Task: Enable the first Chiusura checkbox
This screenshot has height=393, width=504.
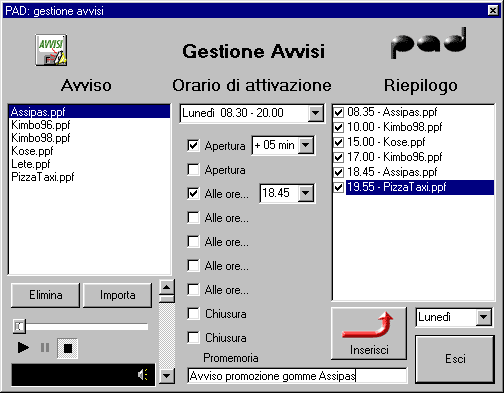Action: pyautogui.click(x=193, y=314)
